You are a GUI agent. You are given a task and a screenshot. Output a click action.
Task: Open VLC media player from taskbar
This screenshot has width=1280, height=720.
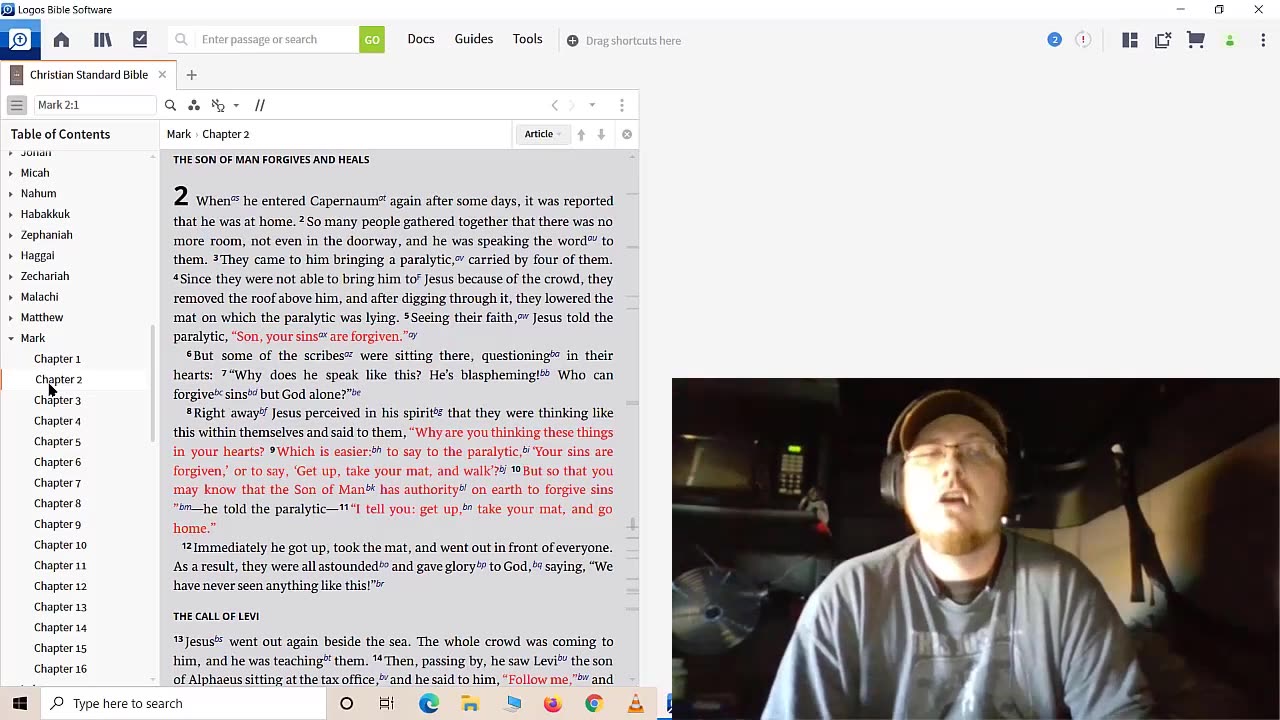click(x=635, y=703)
